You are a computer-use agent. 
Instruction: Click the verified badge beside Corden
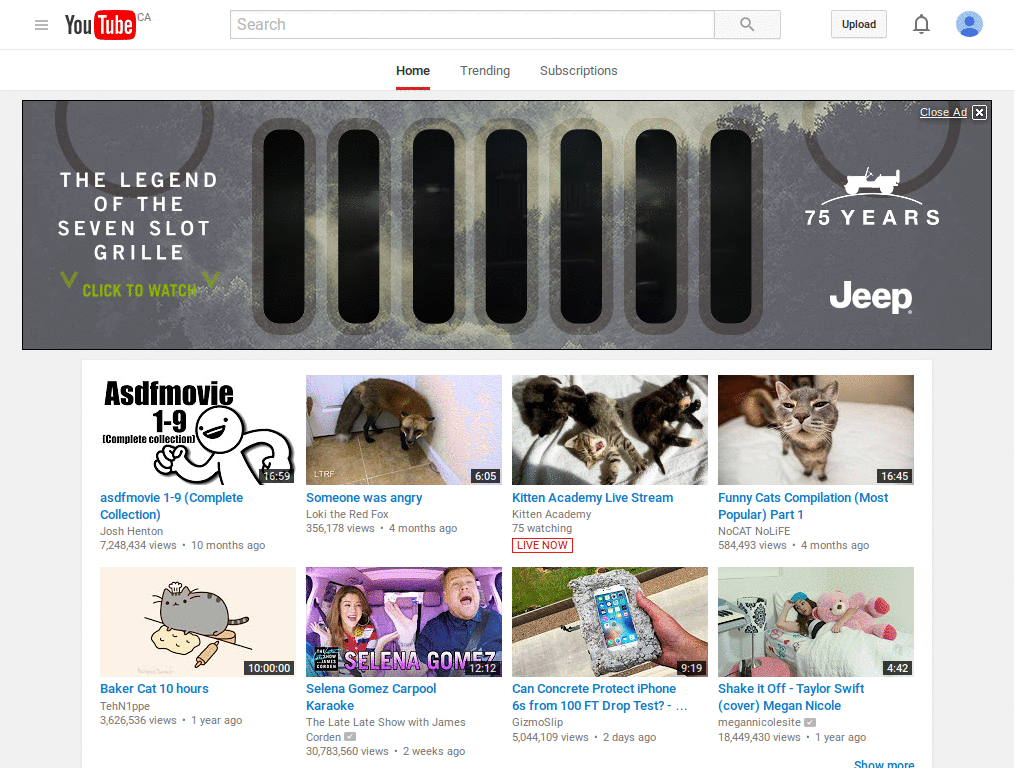tap(350, 737)
